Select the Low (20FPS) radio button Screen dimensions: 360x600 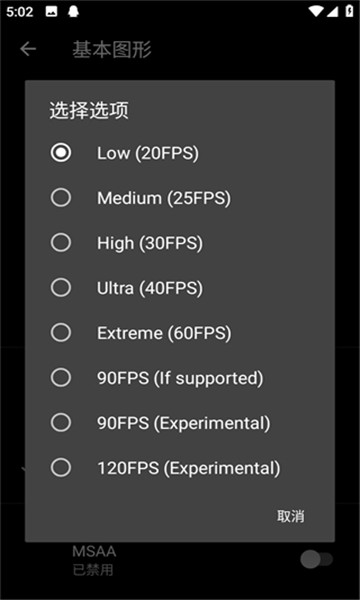61,153
